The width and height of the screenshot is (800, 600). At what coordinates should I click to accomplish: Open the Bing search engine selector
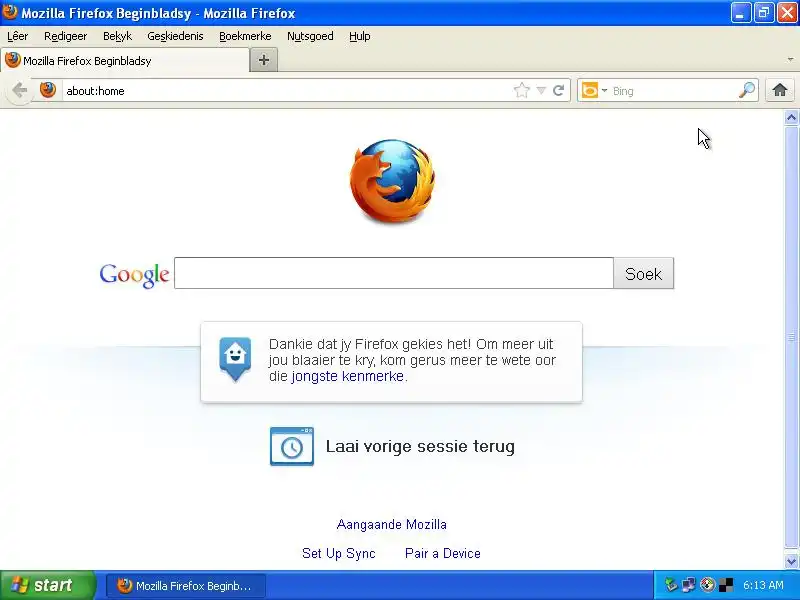coord(594,90)
